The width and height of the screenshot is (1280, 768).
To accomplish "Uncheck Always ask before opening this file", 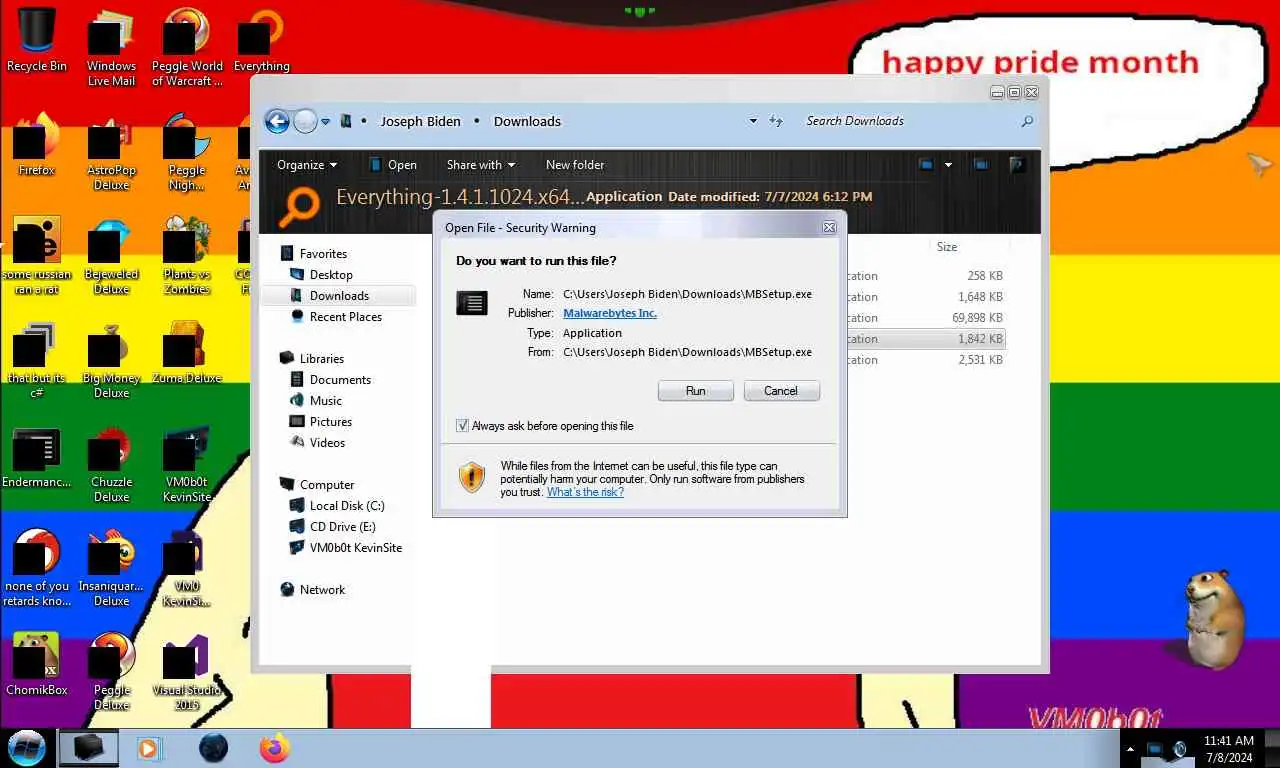I will (x=462, y=426).
